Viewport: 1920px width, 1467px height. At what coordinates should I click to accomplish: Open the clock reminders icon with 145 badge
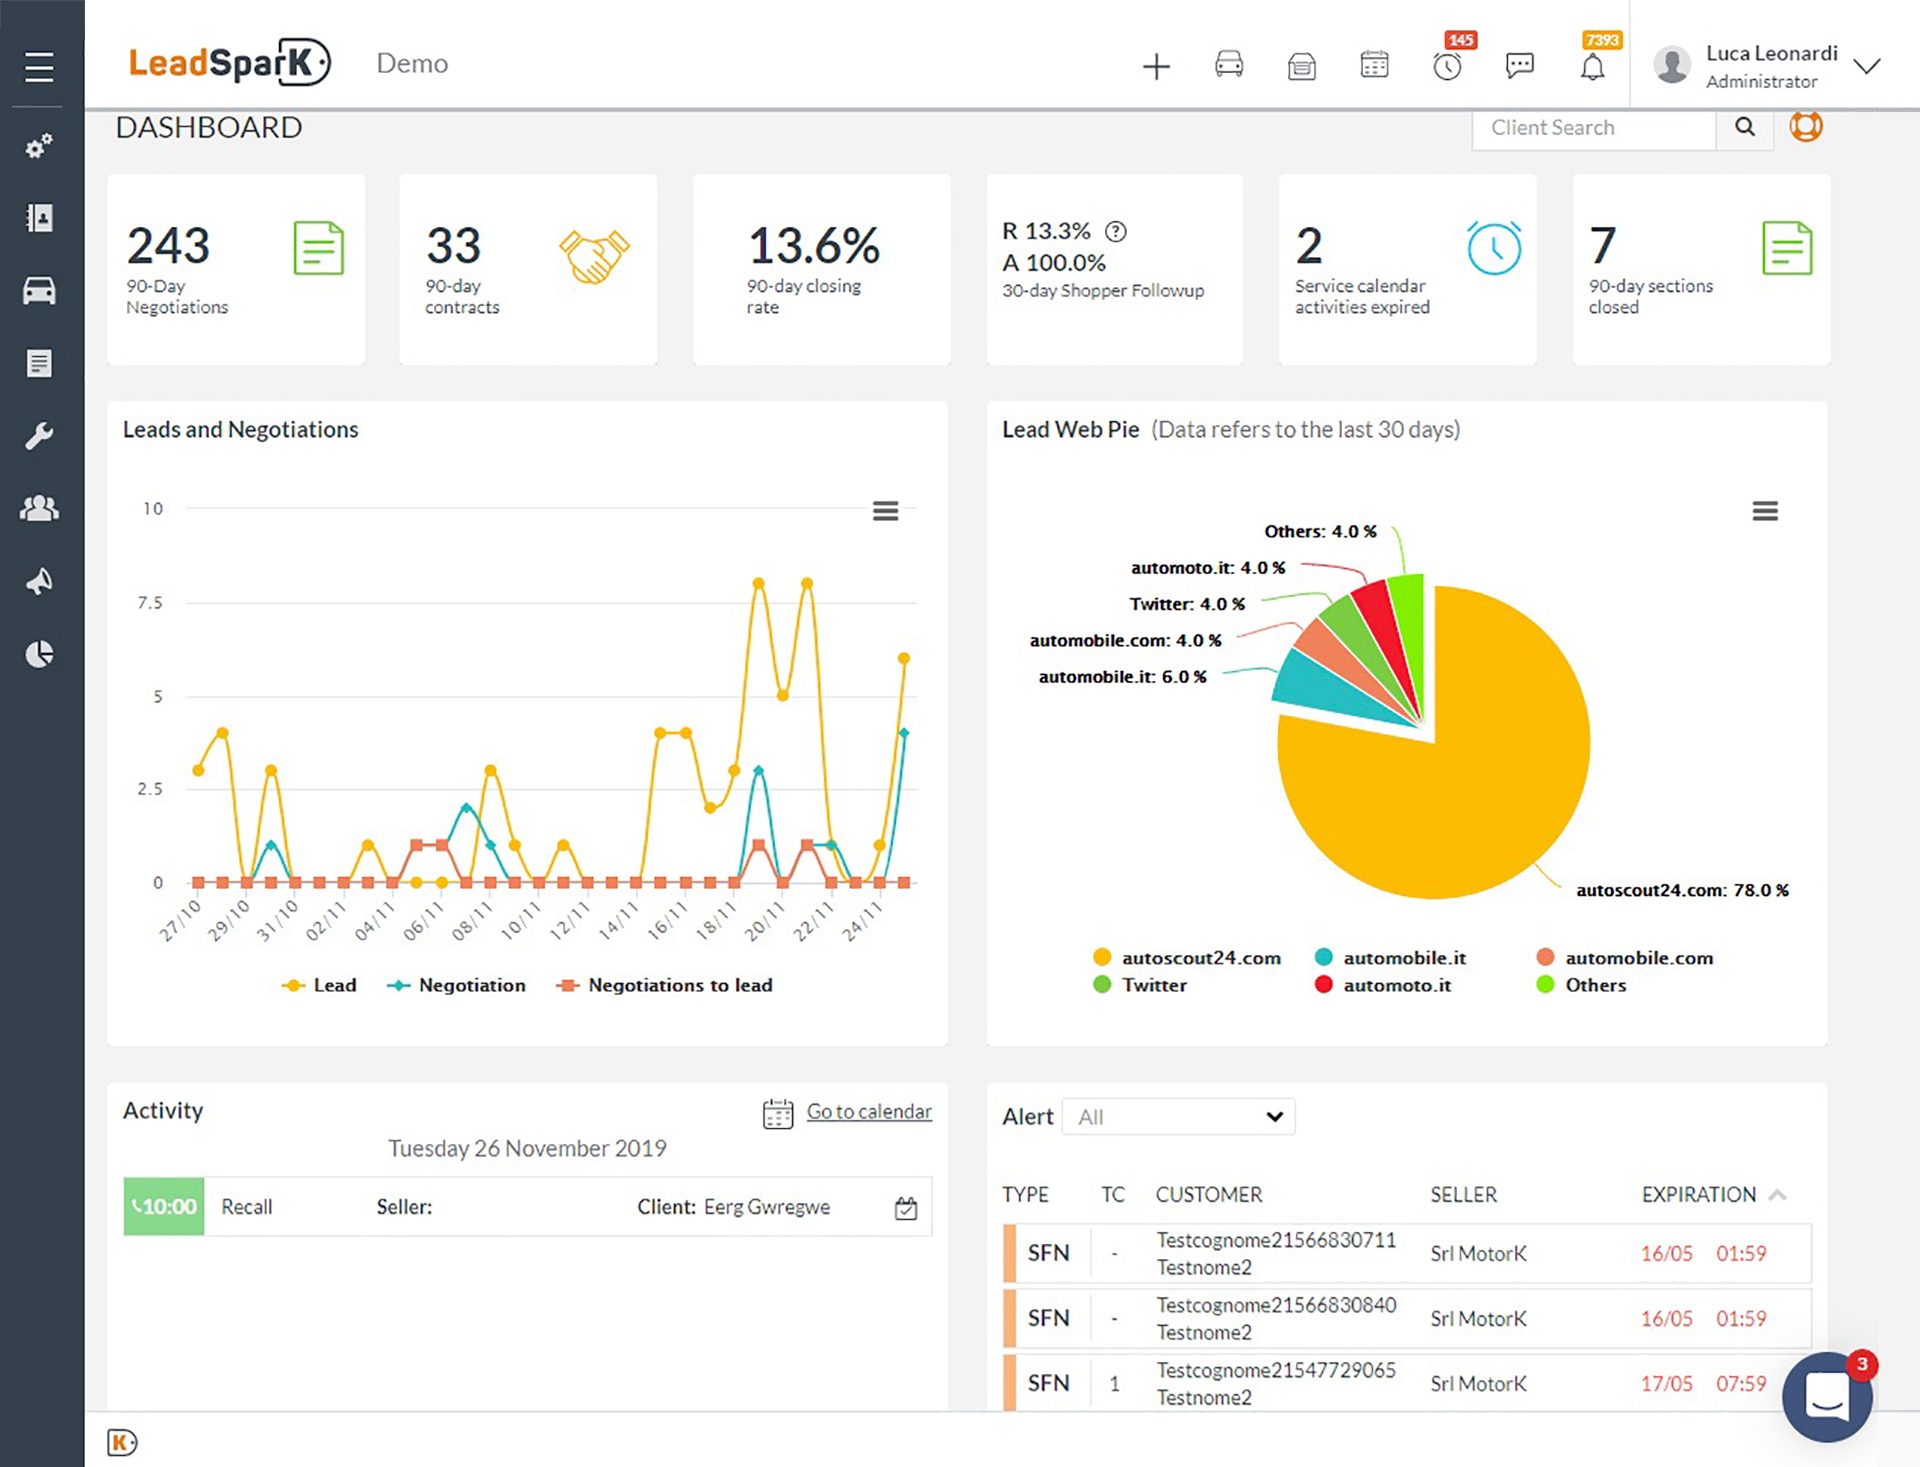[x=1447, y=66]
